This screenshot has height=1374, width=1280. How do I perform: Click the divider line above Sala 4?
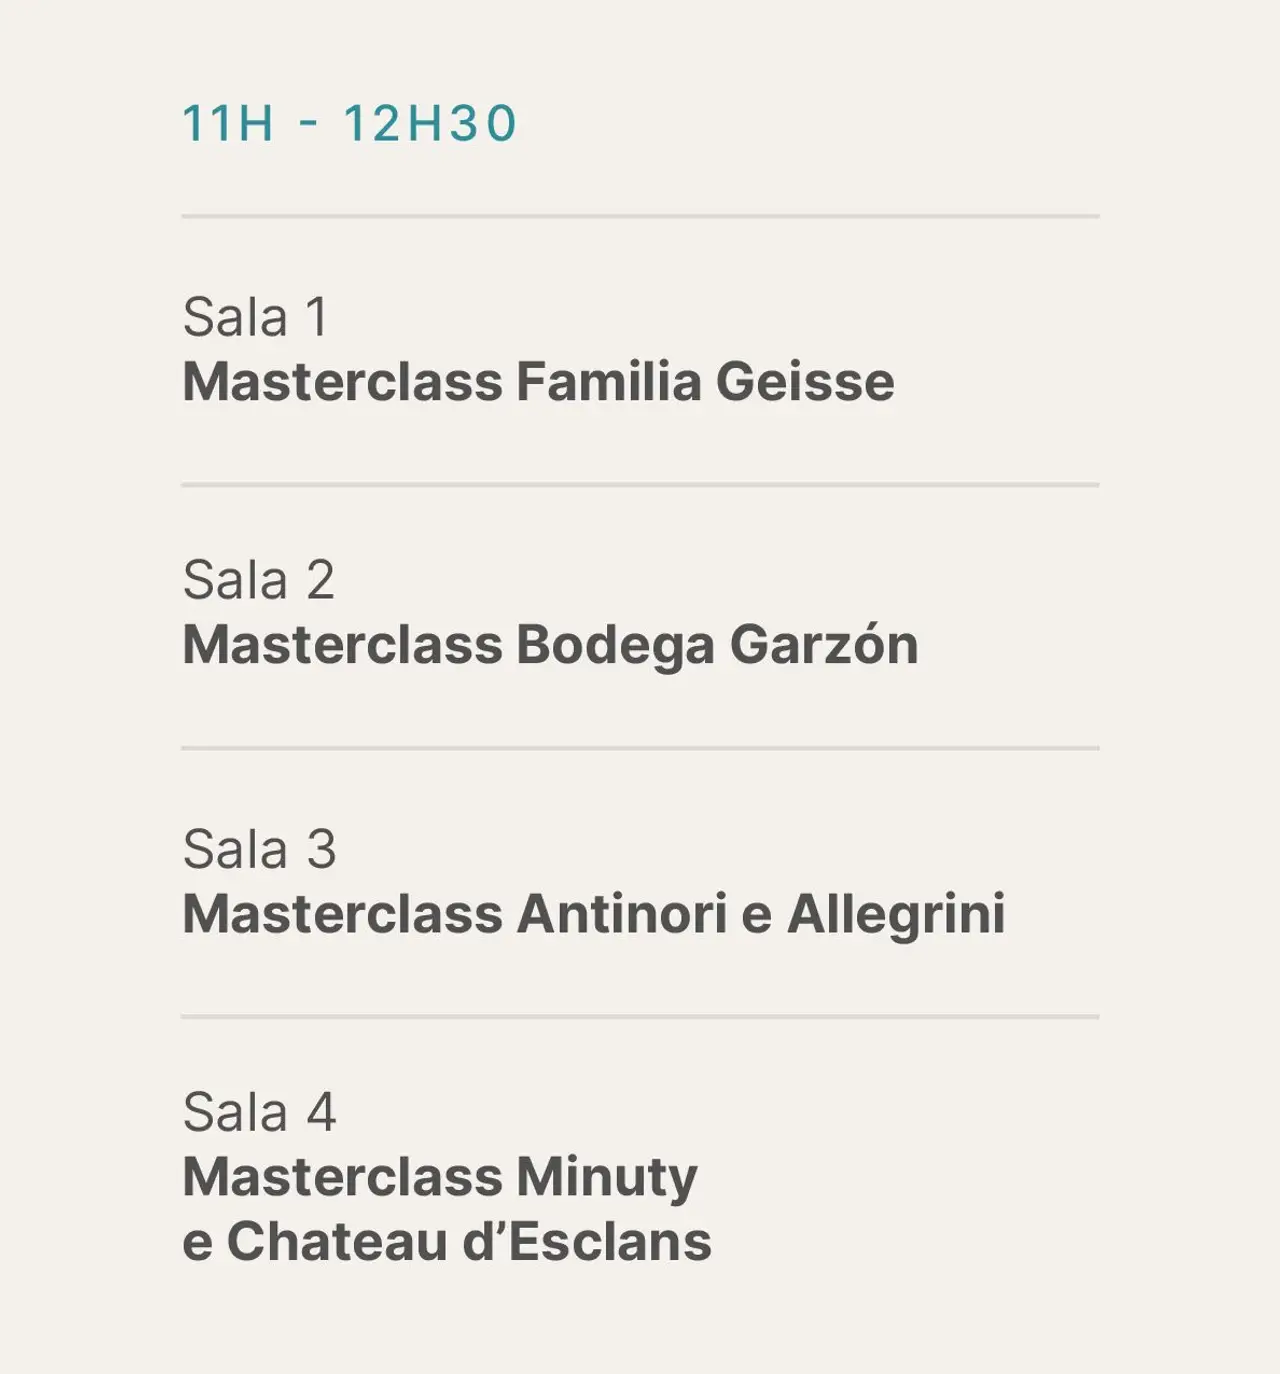640,1017
